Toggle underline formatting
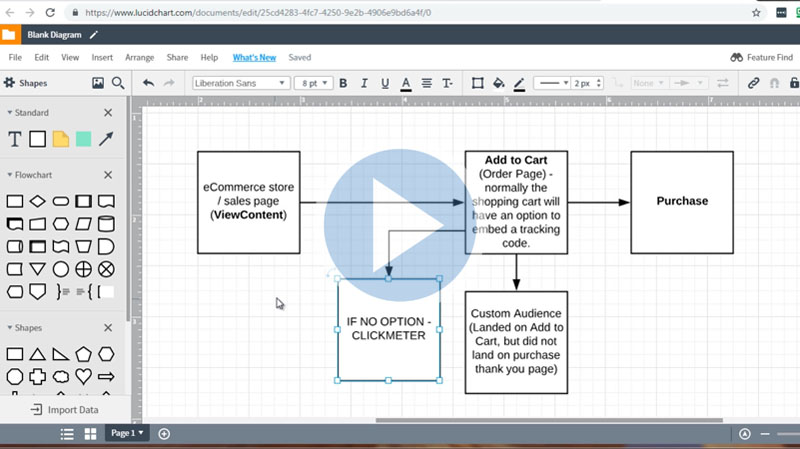The height and width of the screenshot is (449, 800). (384, 83)
